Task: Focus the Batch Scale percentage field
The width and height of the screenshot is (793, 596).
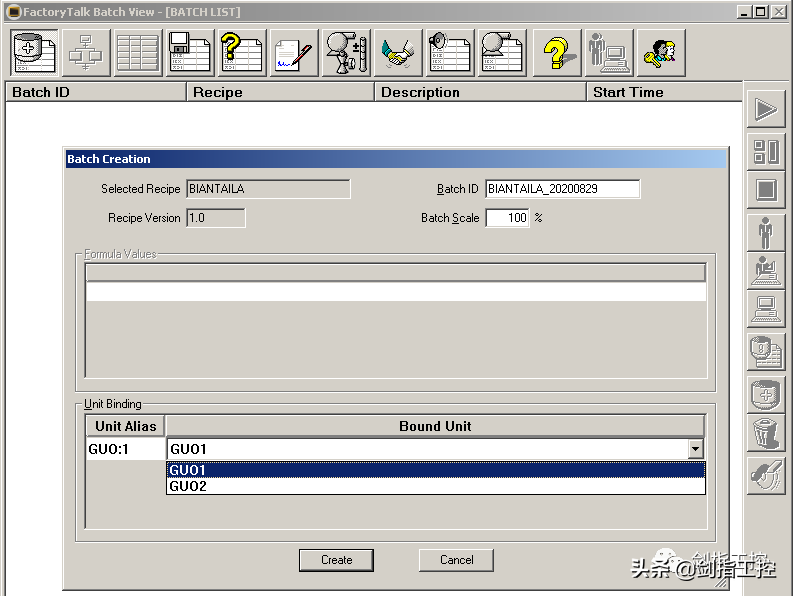Action: point(507,218)
